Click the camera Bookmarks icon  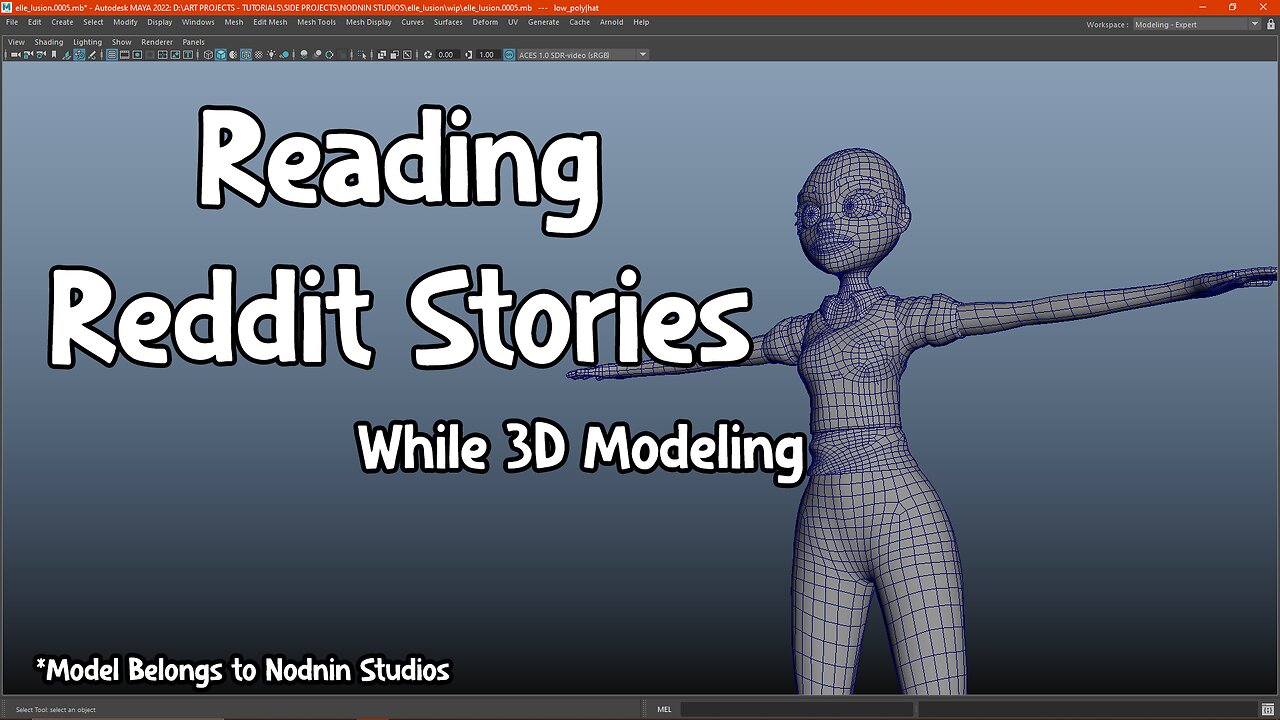point(54,54)
